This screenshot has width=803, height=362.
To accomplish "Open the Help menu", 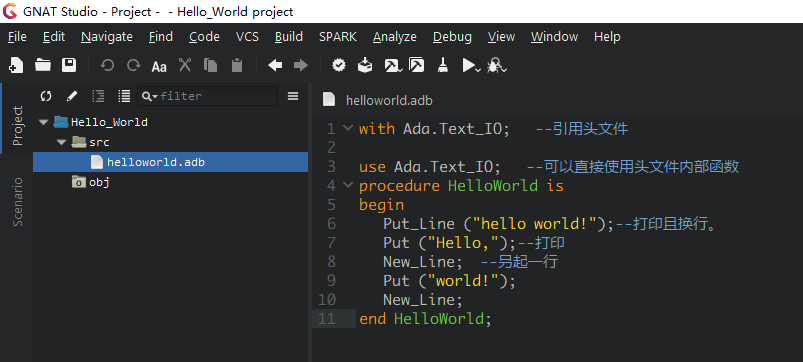I will 607,37.
